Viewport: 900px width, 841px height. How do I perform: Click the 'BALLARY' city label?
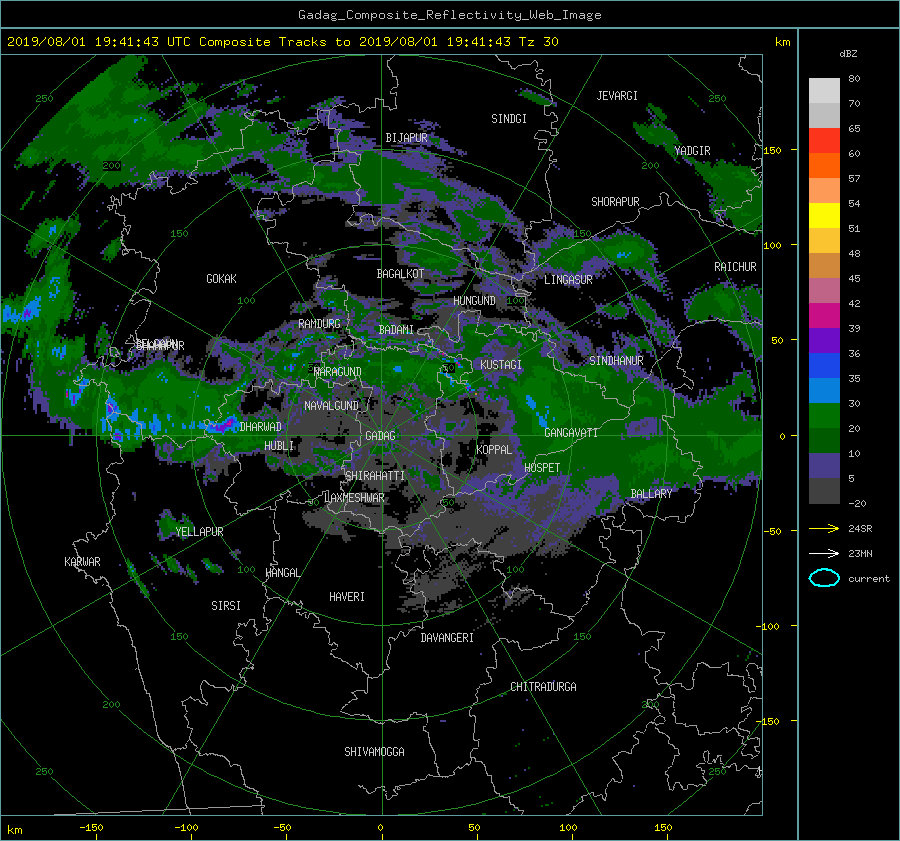tap(651, 494)
